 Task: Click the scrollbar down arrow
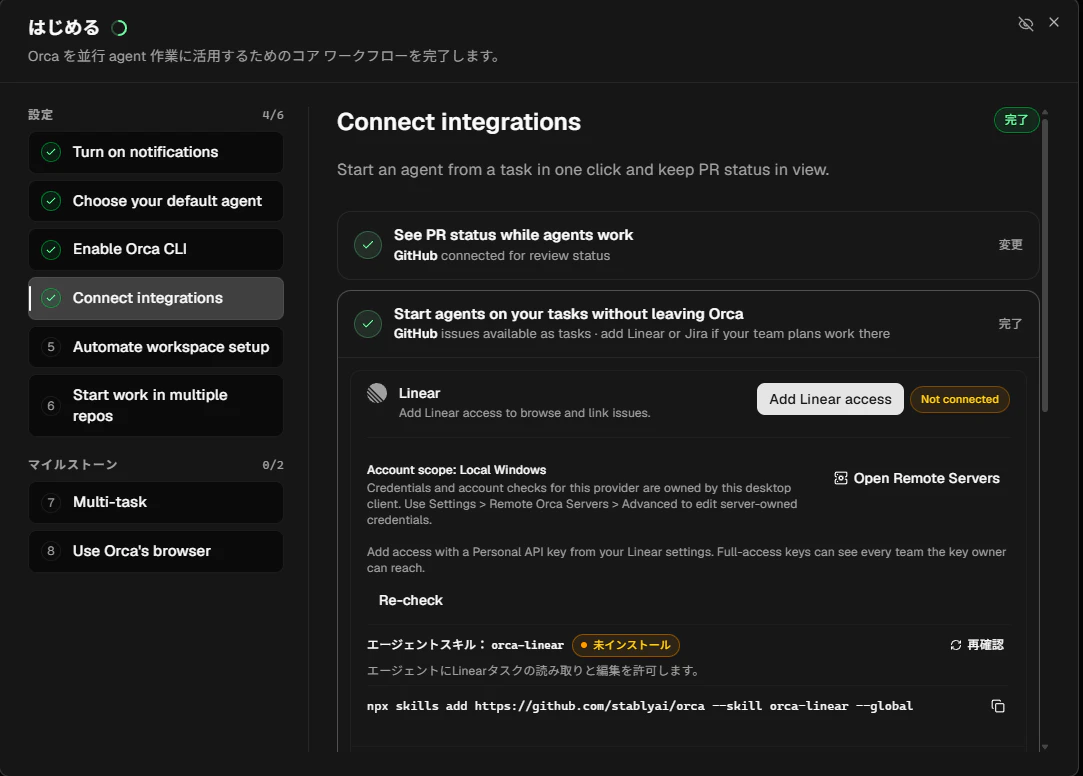click(x=1045, y=746)
